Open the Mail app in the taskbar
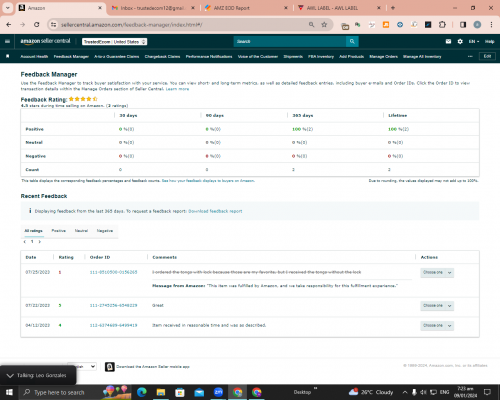The height and width of the screenshot is (400, 500). coord(199,392)
